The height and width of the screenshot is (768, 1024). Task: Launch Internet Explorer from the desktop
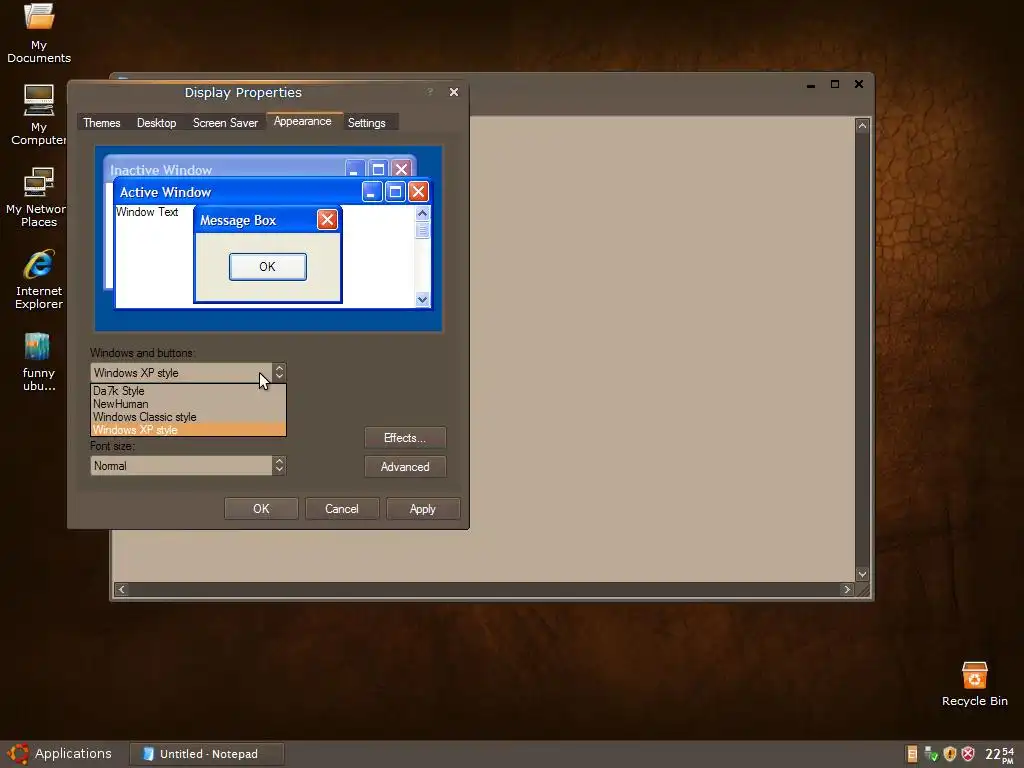pos(39,279)
